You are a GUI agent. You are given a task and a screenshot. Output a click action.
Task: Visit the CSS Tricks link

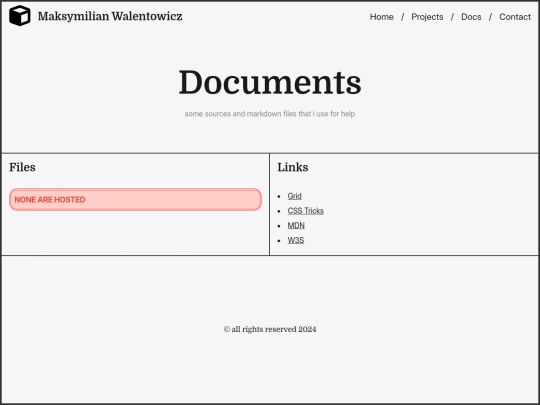[x=305, y=211]
